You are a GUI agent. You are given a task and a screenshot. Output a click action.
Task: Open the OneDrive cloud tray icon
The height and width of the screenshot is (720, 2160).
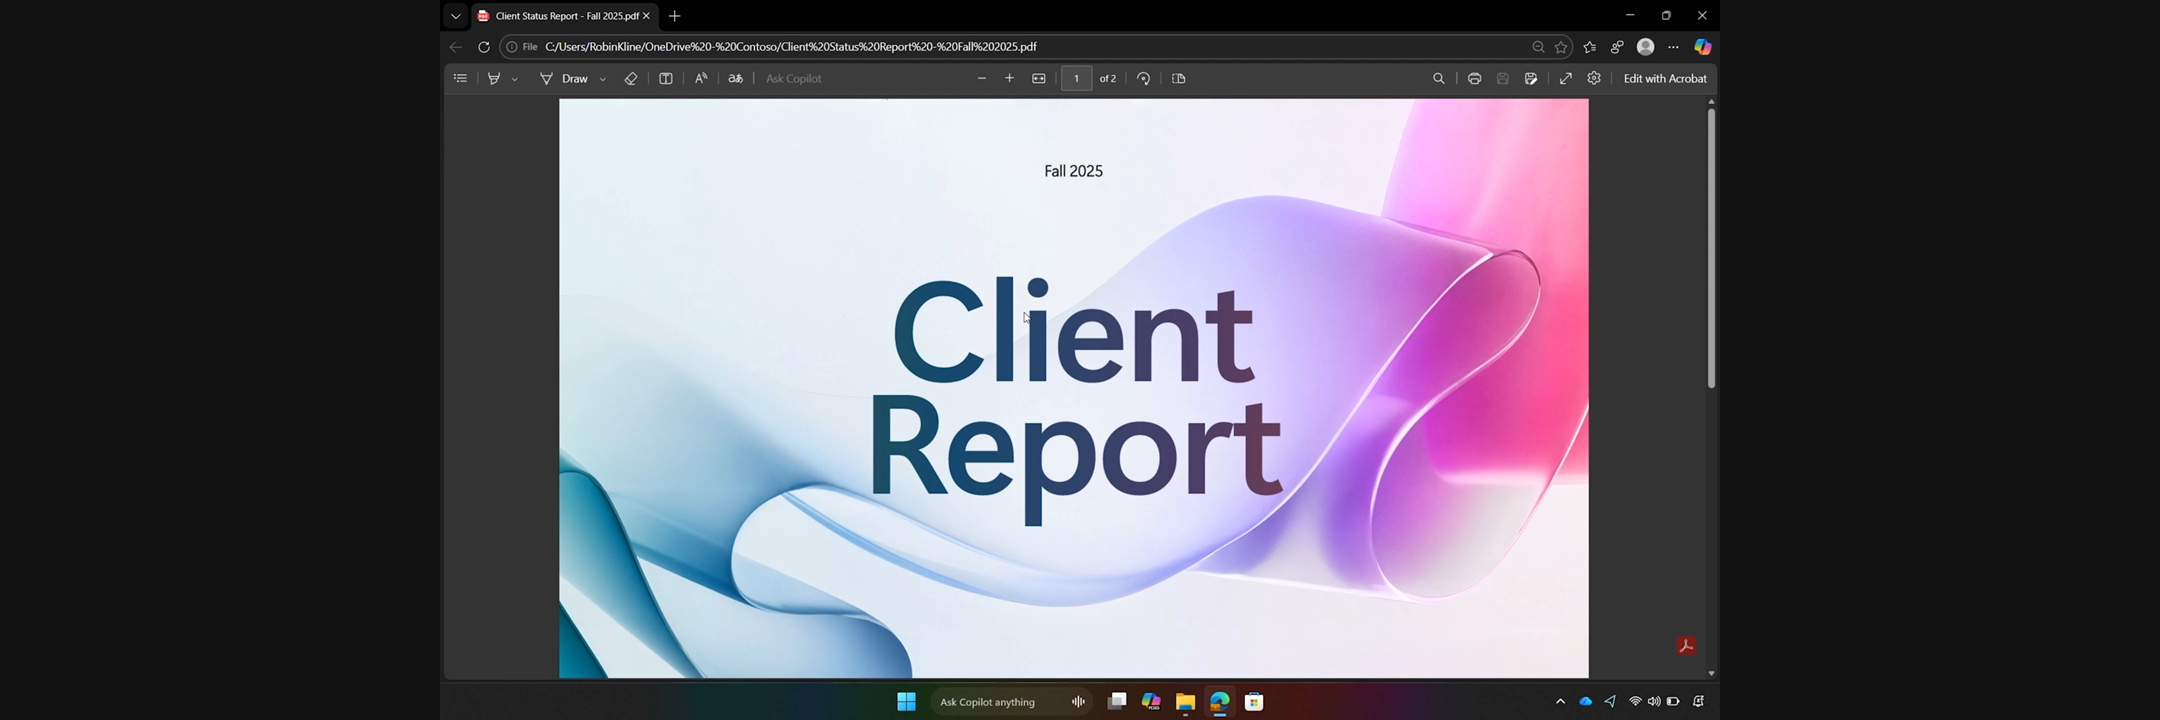point(1586,702)
